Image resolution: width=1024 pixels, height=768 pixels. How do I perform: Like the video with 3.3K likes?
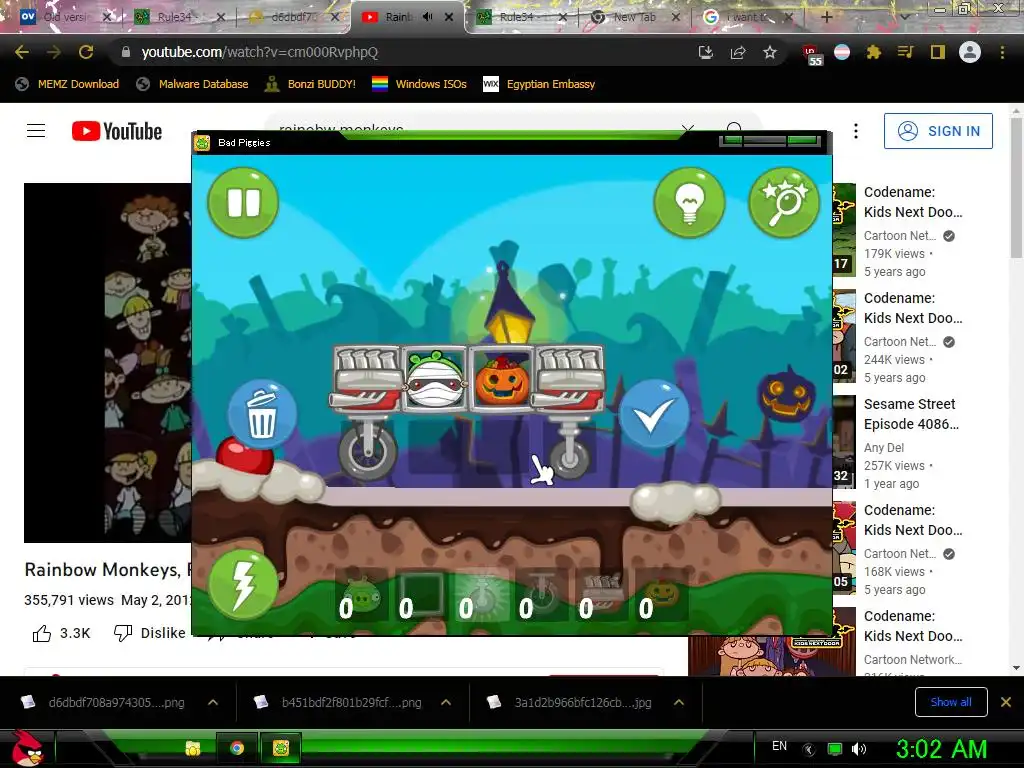pos(61,633)
